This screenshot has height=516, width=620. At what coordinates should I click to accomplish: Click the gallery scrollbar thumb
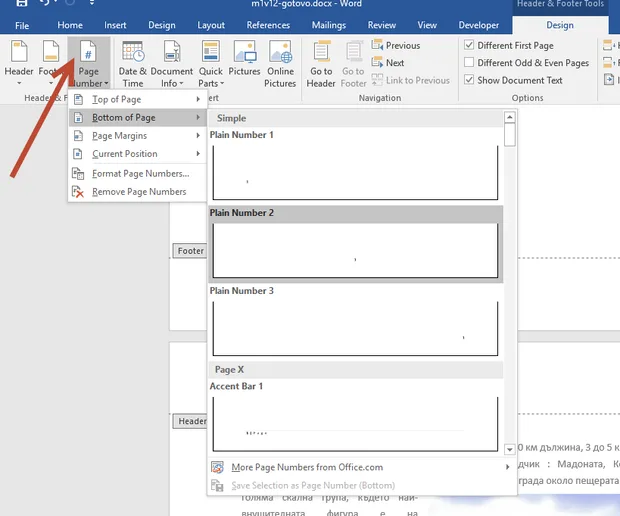coord(510,134)
